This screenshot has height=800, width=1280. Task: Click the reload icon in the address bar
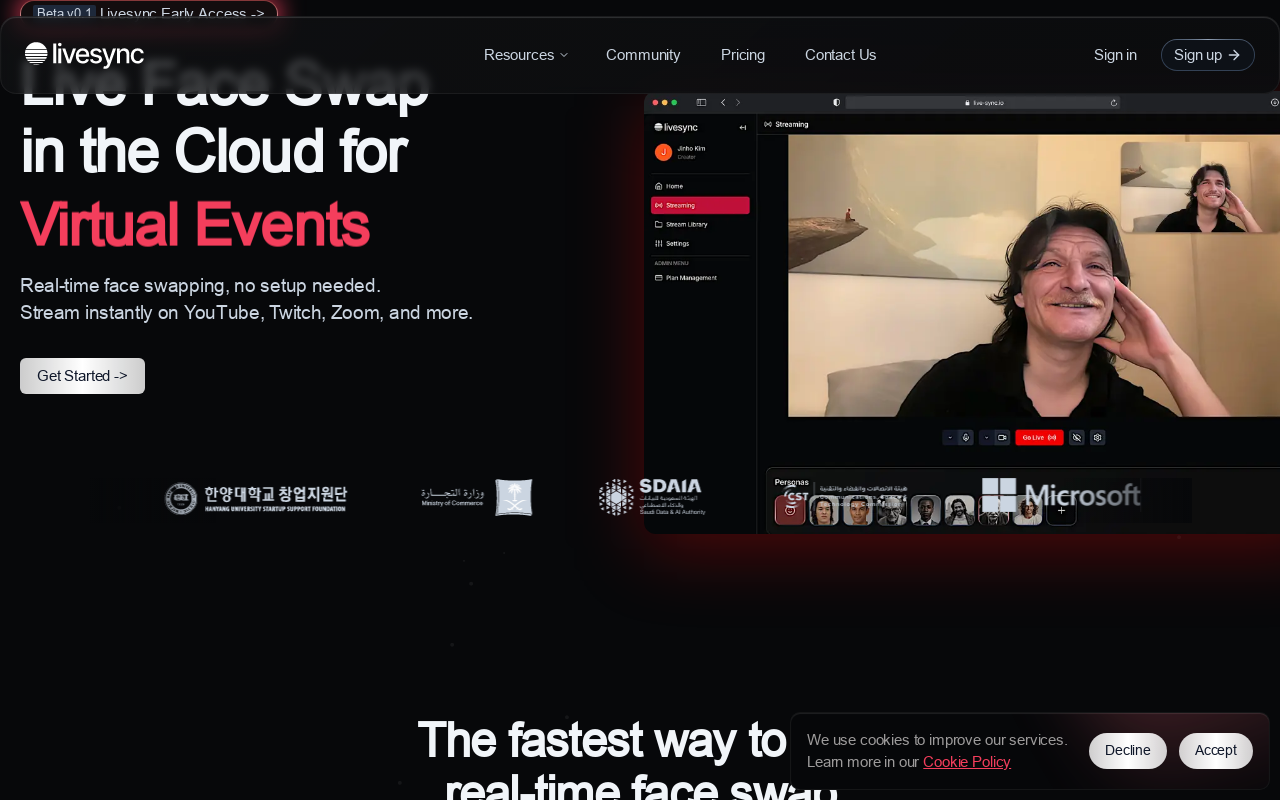(x=1114, y=102)
